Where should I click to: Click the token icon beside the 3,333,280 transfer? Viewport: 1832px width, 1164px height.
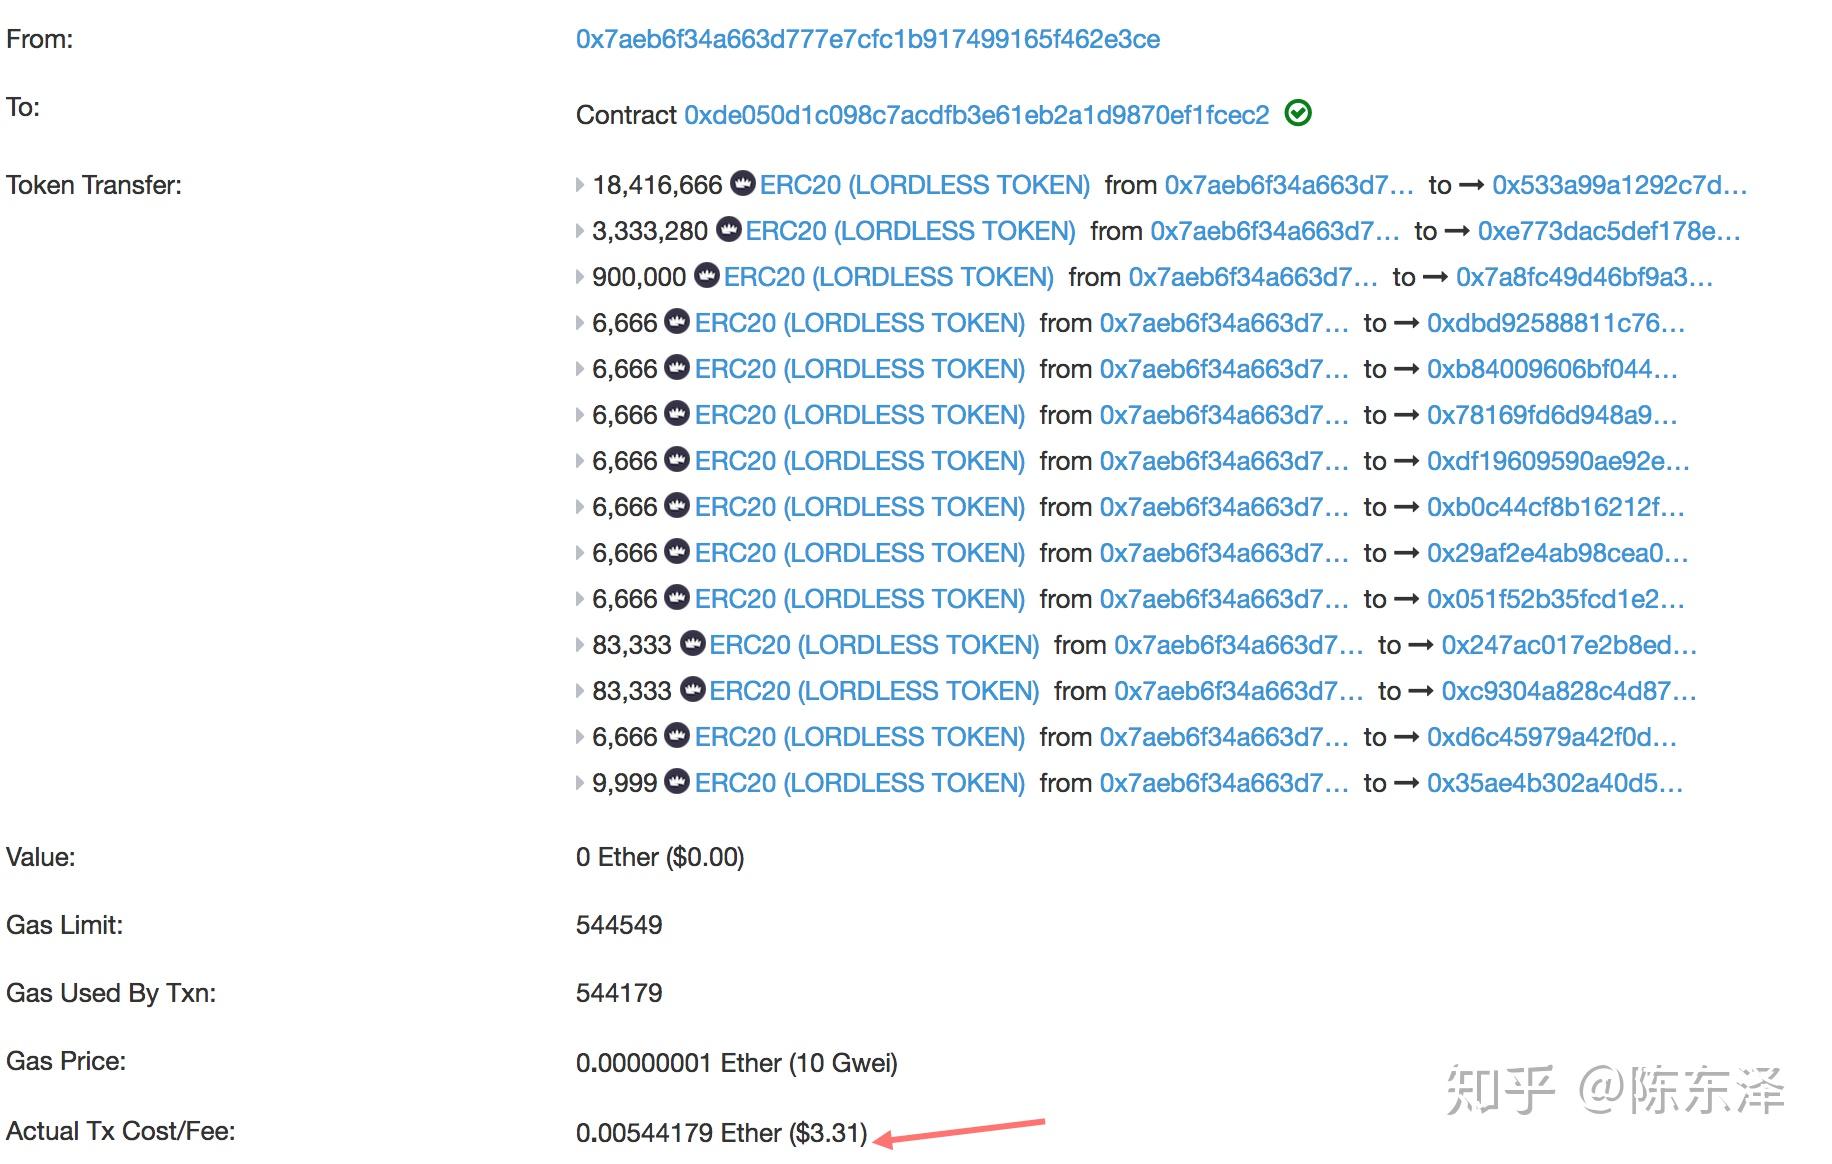tap(729, 230)
